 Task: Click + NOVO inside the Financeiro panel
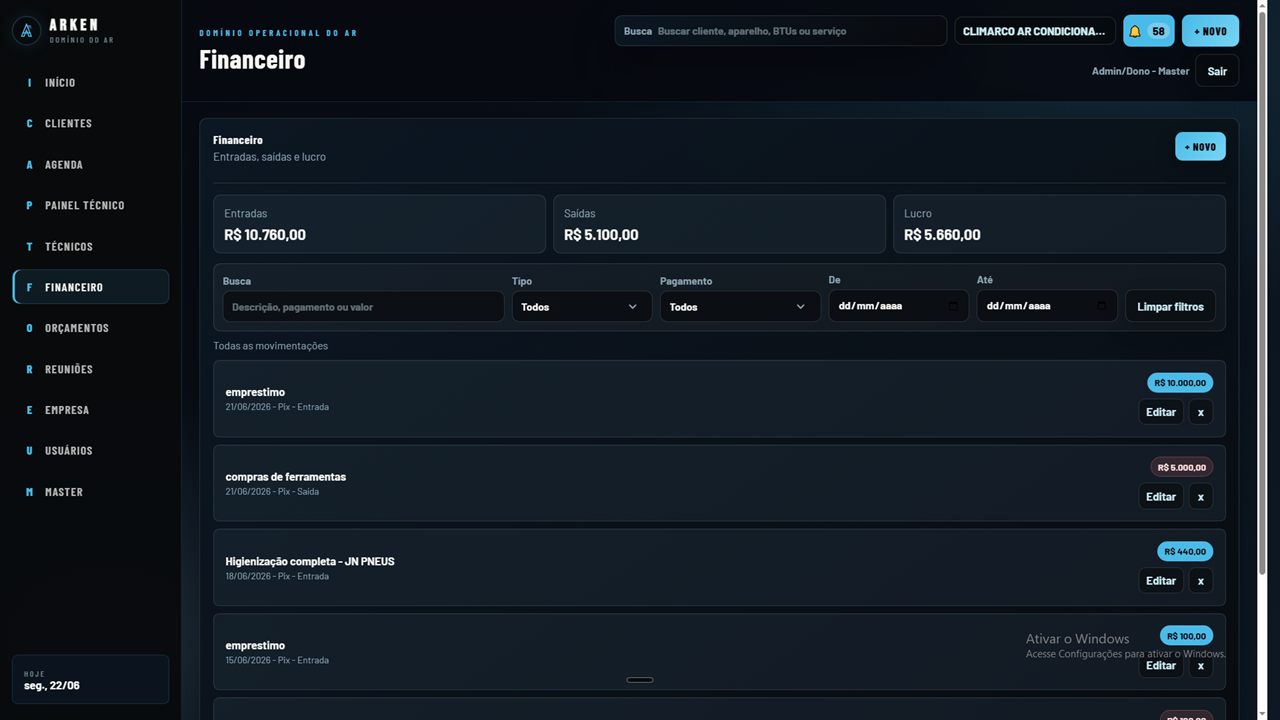1200,147
